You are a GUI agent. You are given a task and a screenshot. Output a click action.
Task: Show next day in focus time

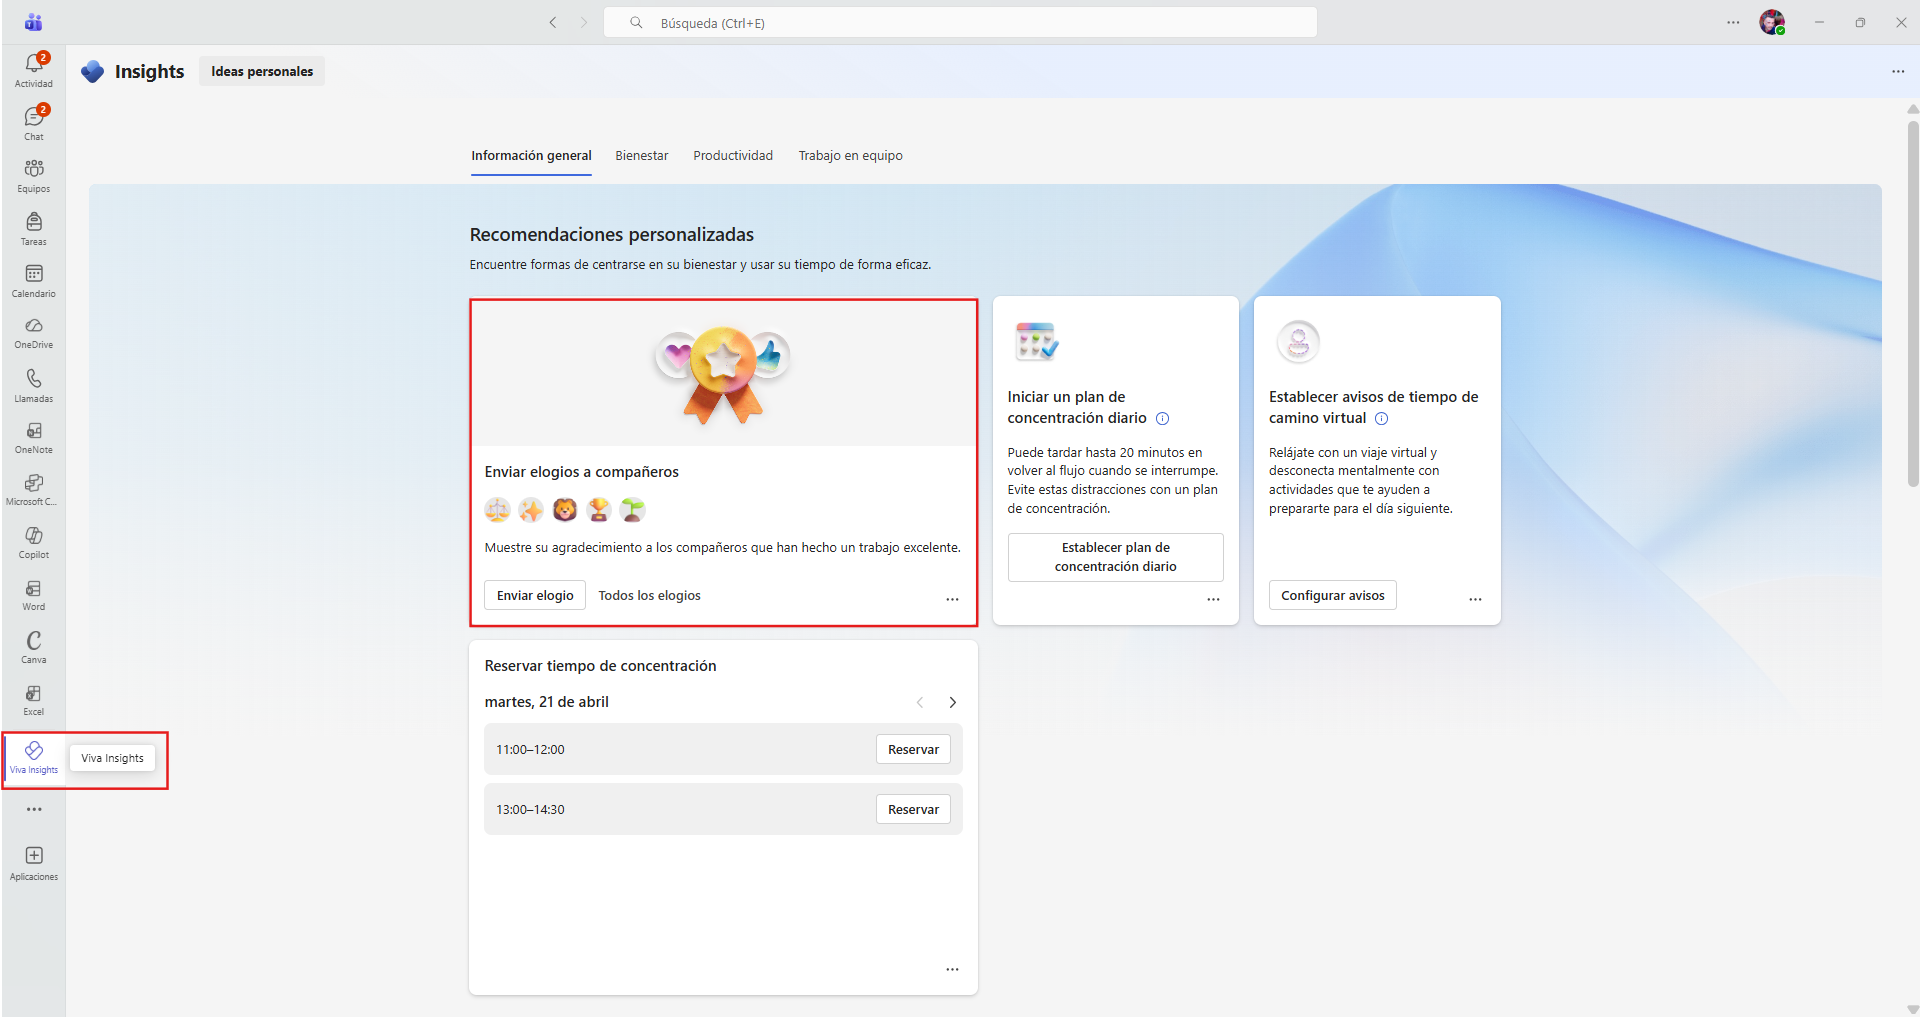pos(952,702)
